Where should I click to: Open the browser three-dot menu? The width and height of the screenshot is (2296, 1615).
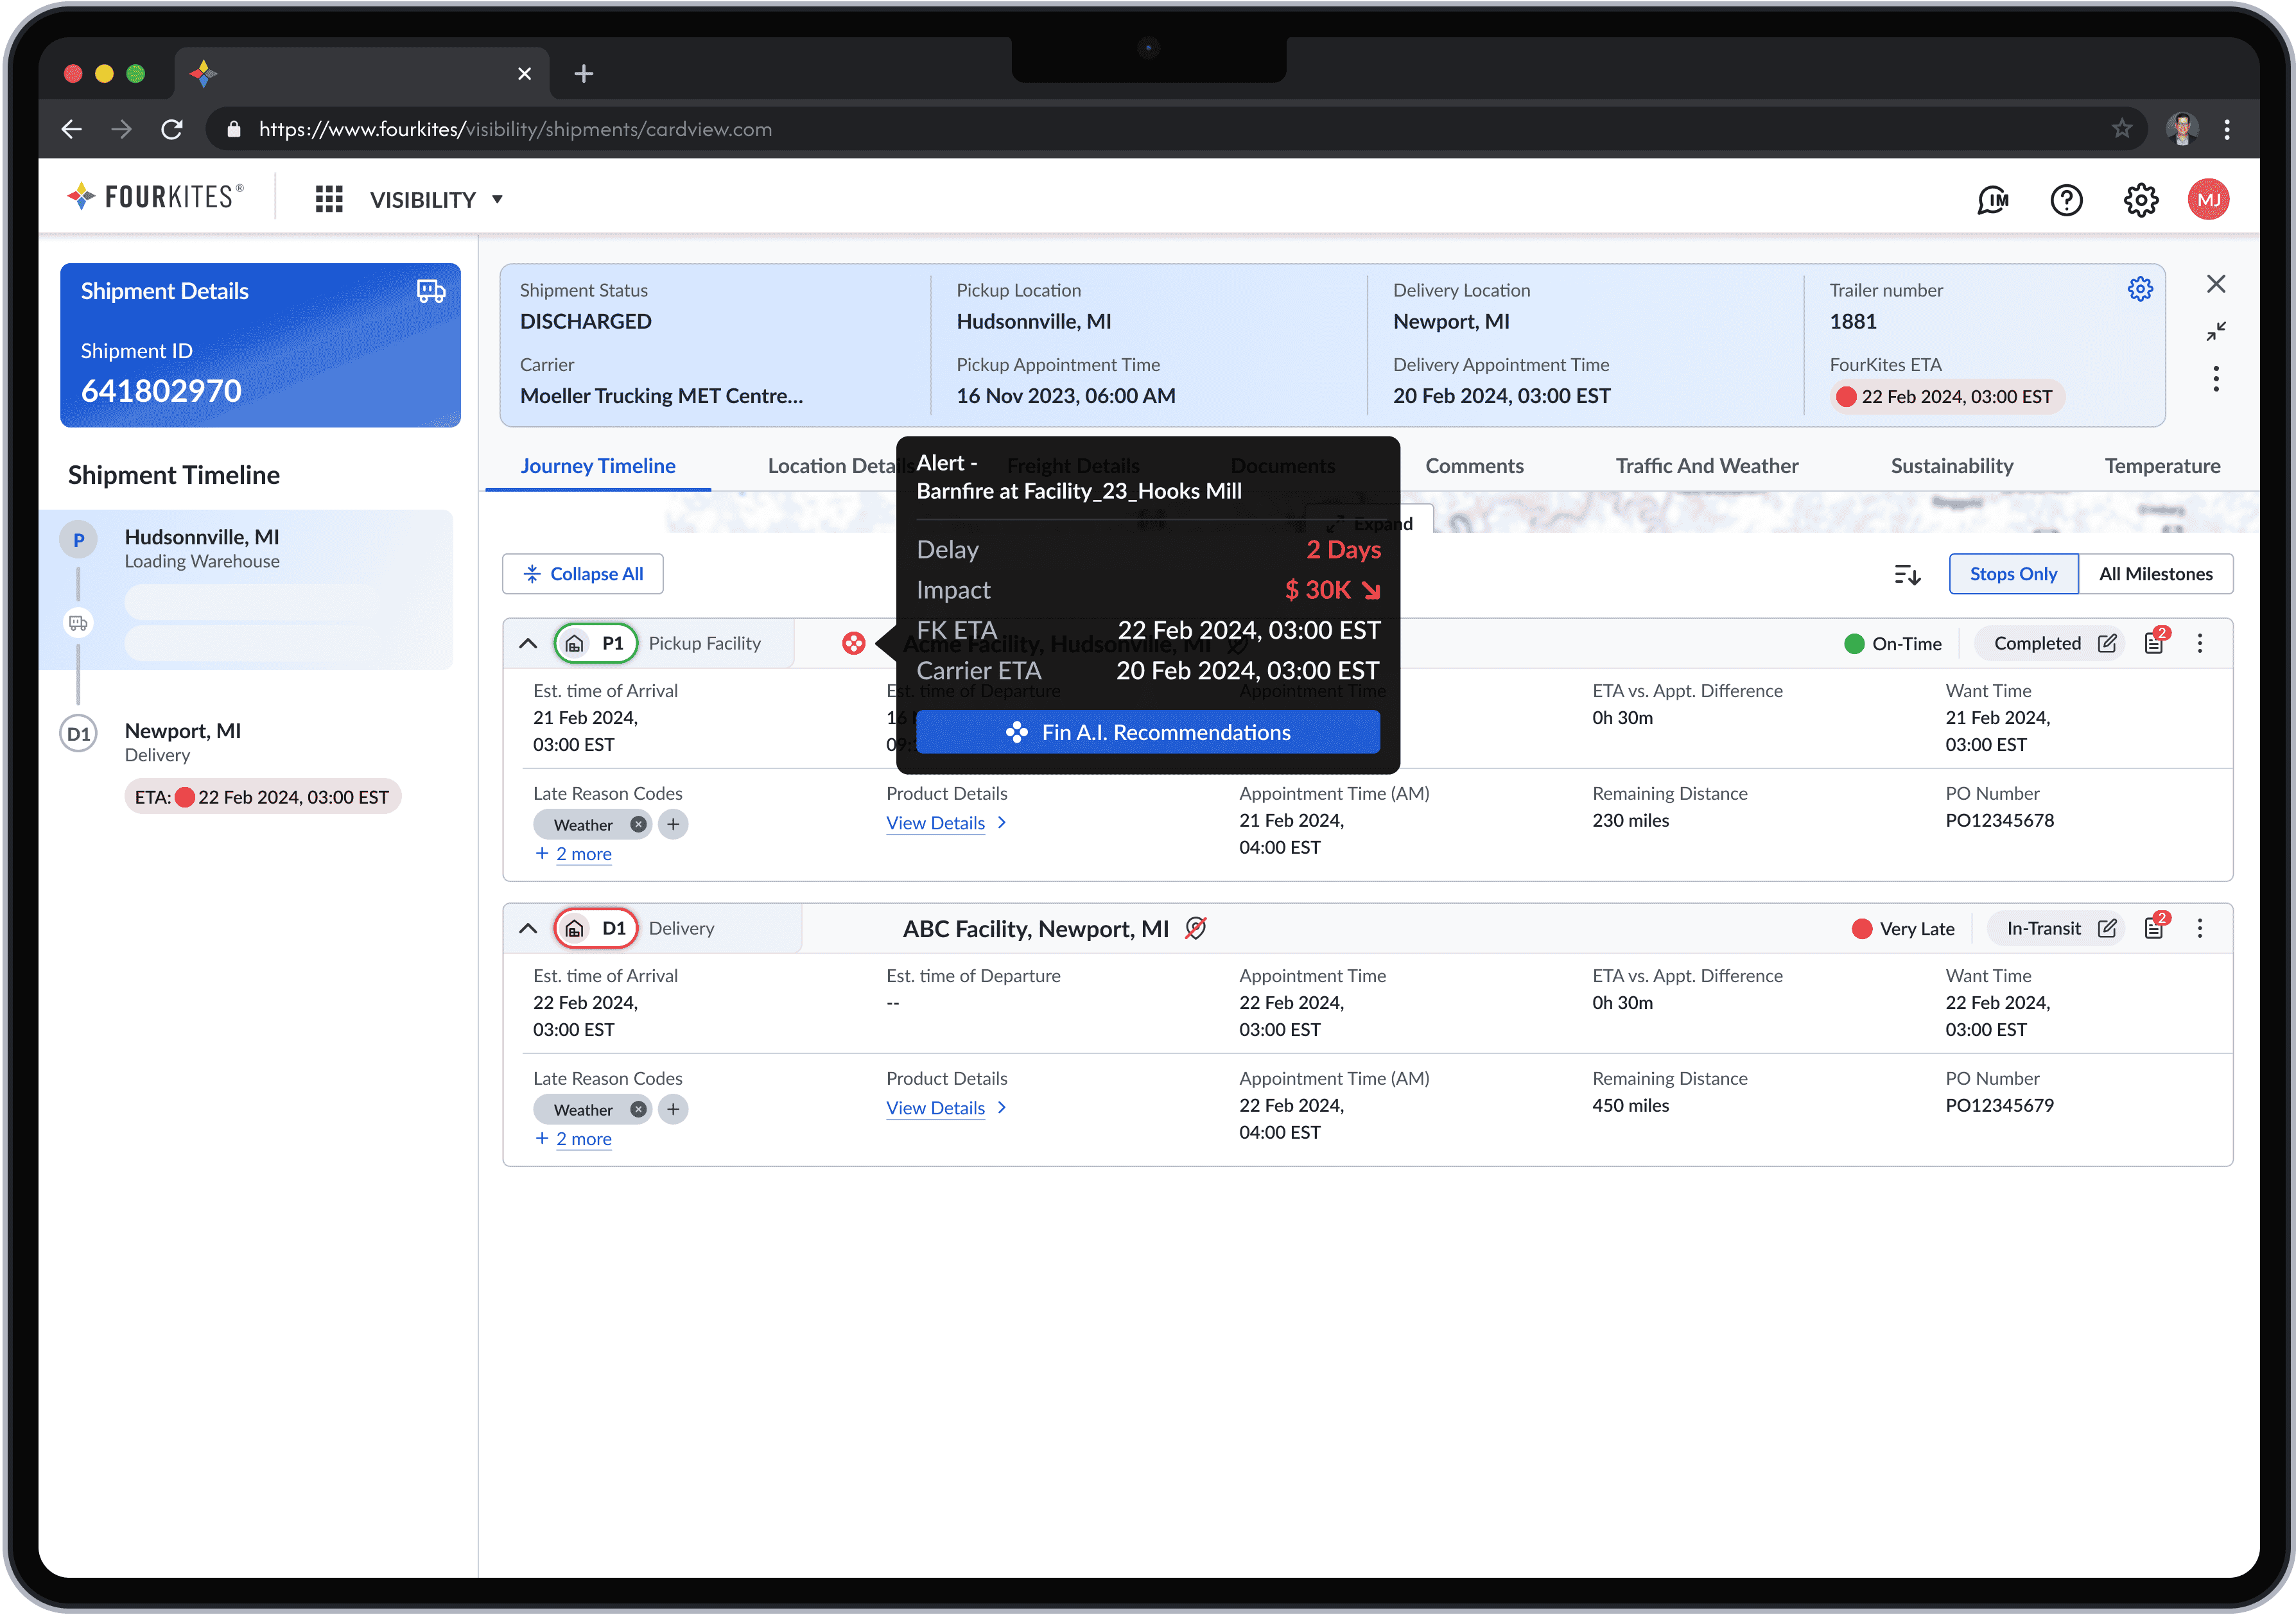click(2227, 129)
